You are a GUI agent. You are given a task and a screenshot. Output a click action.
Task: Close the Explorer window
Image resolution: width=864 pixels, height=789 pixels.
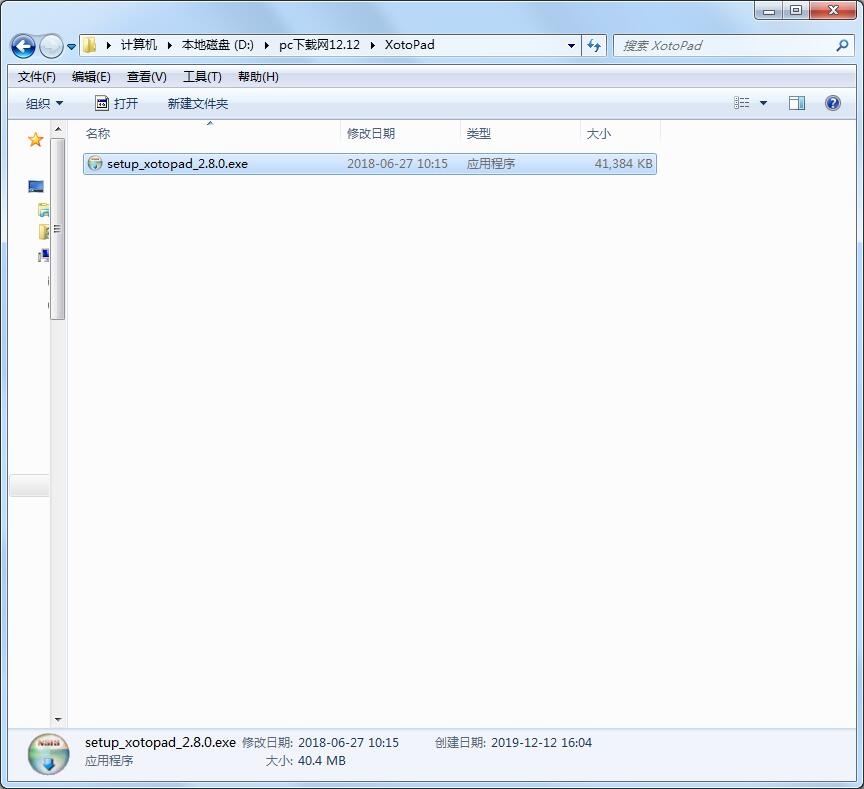833,10
